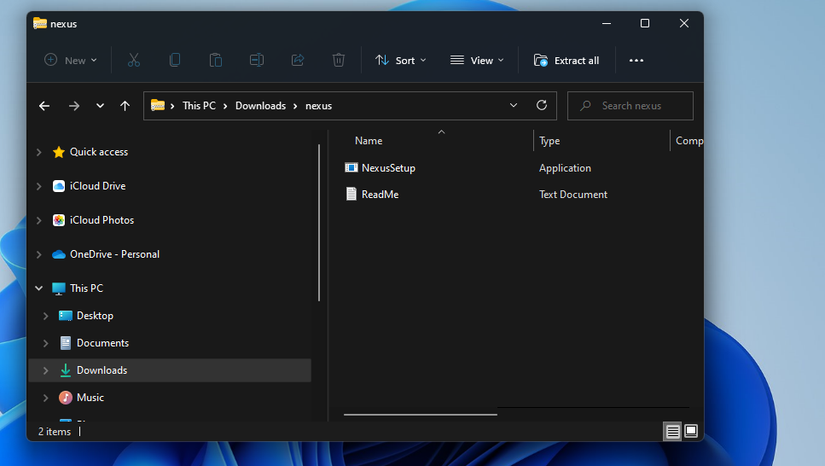Click the Cut scissors icon
Image resolution: width=825 pixels, height=466 pixels.
[133, 60]
